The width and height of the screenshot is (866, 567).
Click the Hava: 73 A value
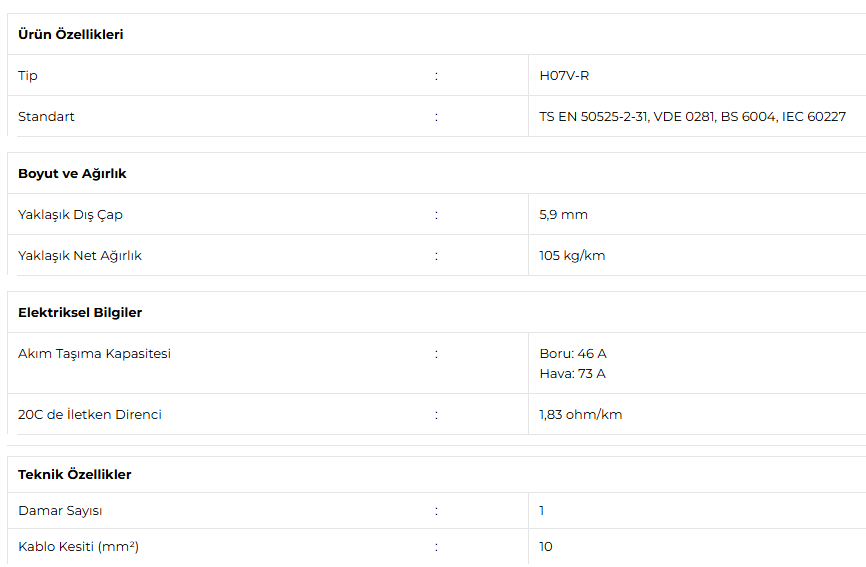(572, 374)
